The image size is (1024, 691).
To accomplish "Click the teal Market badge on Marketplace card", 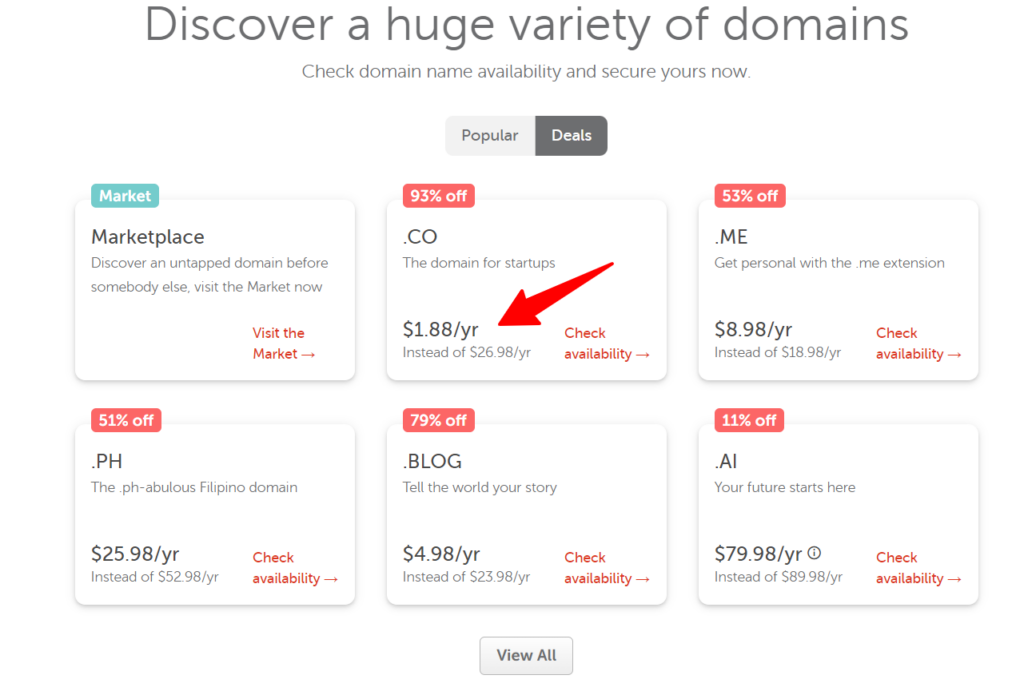I will point(124,195).
